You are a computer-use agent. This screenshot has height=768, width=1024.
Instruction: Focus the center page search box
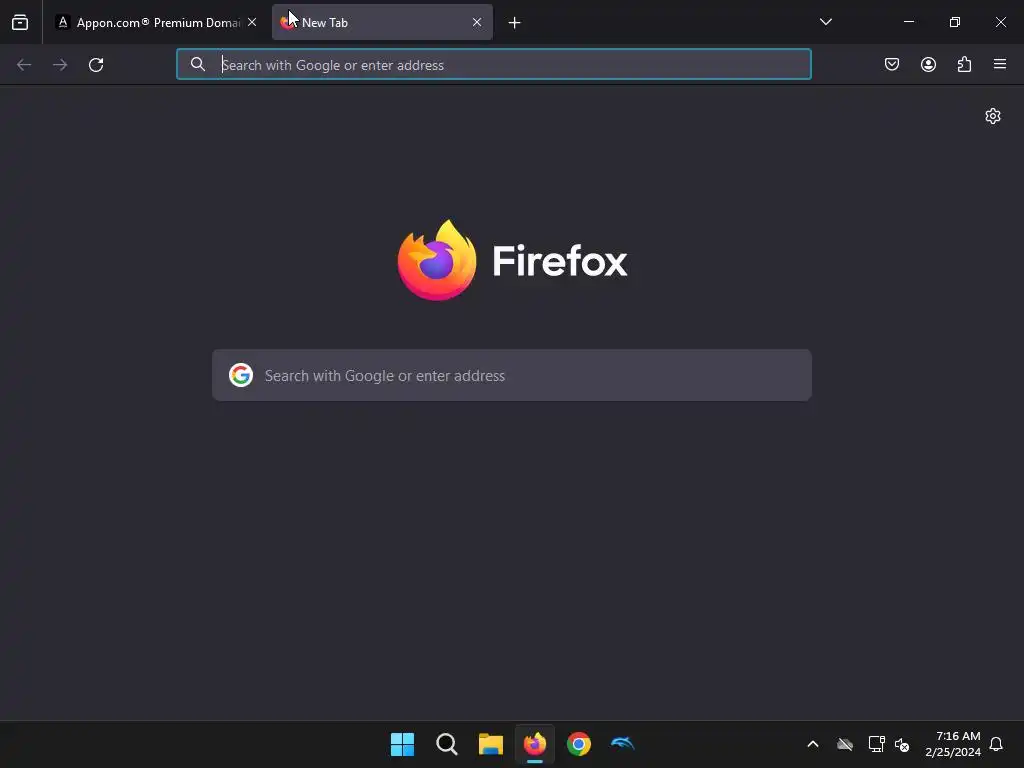[x=512, y=376]
